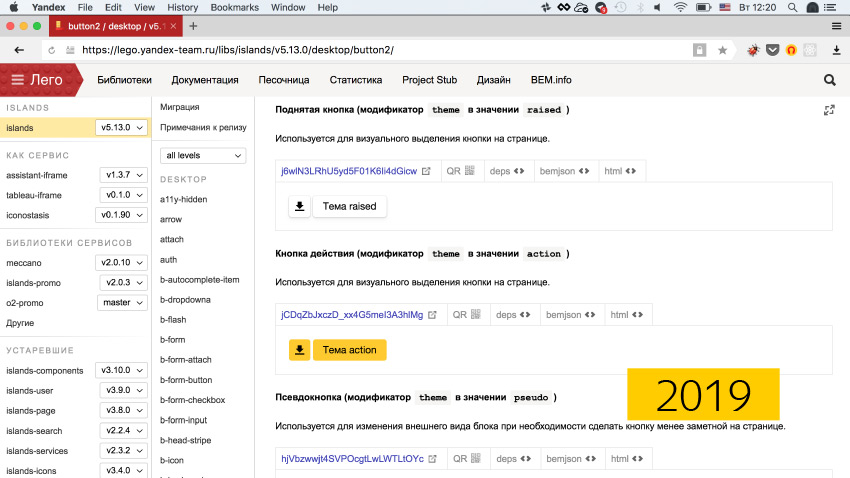Open the Другие libraries link
The width and height of the screenshot is (850, 478).
pyautogui.click(x=20, y=323)
